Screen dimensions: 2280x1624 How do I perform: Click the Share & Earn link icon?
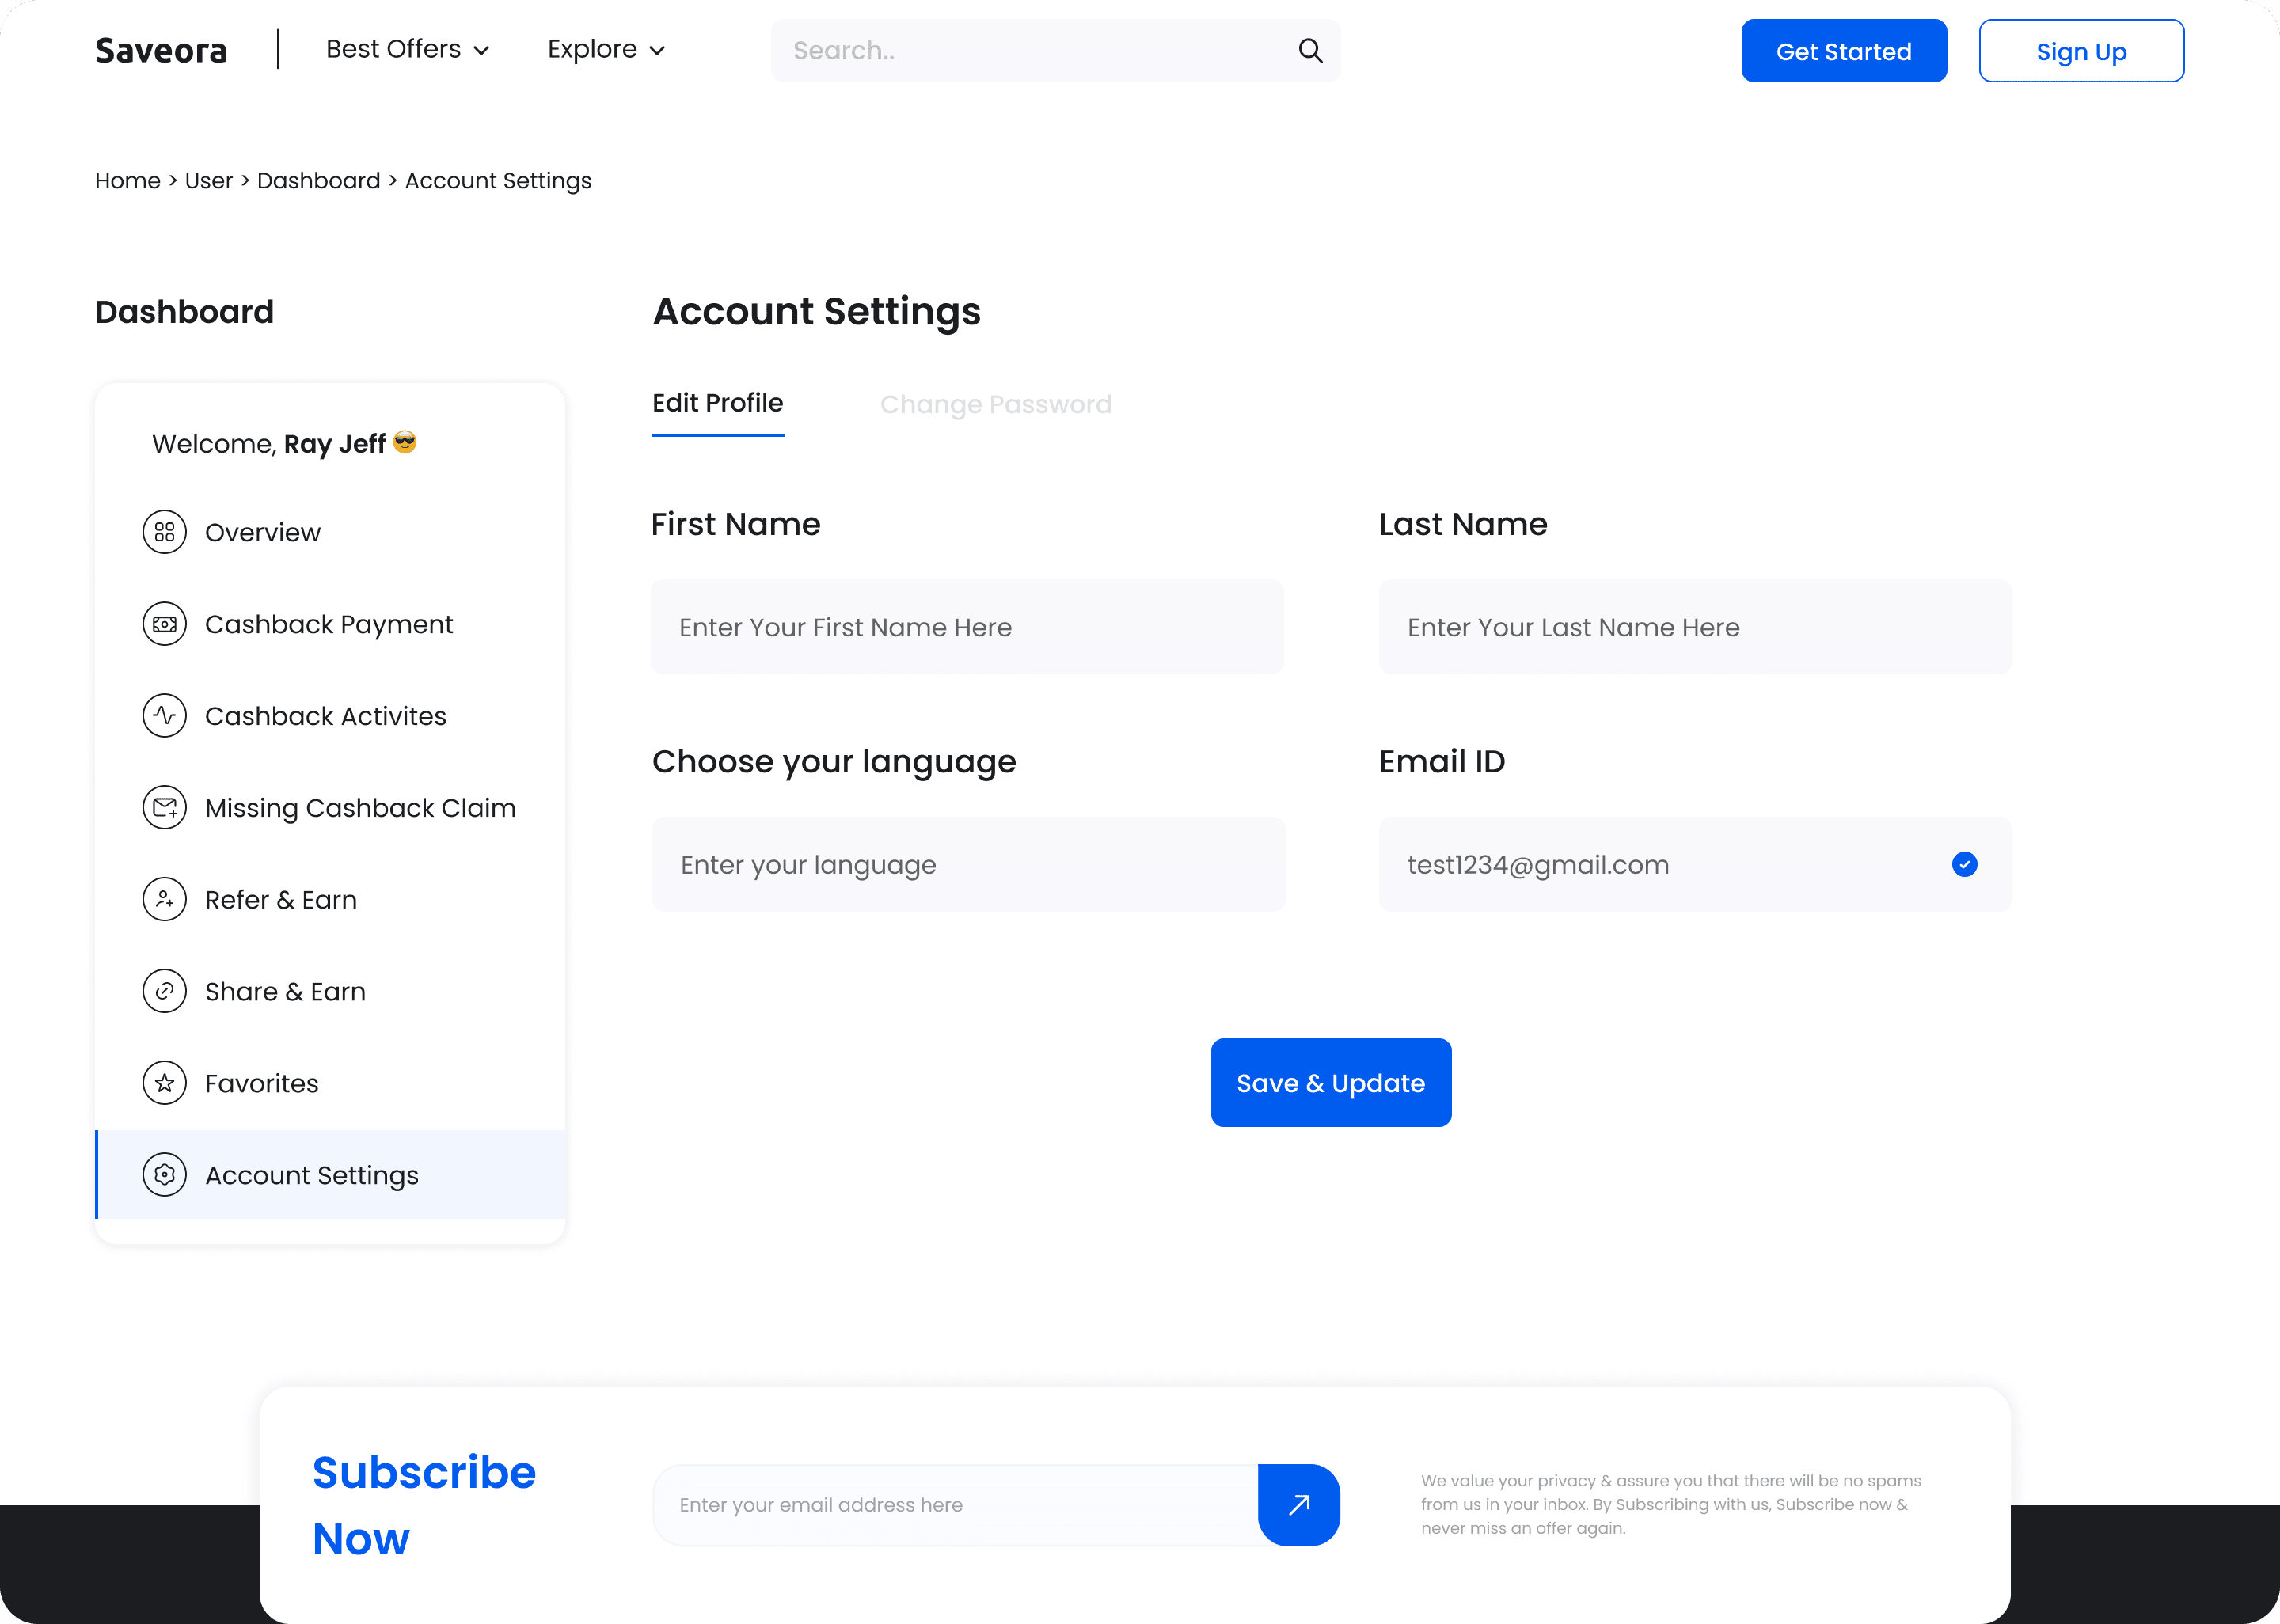click(x=165, y=991)
